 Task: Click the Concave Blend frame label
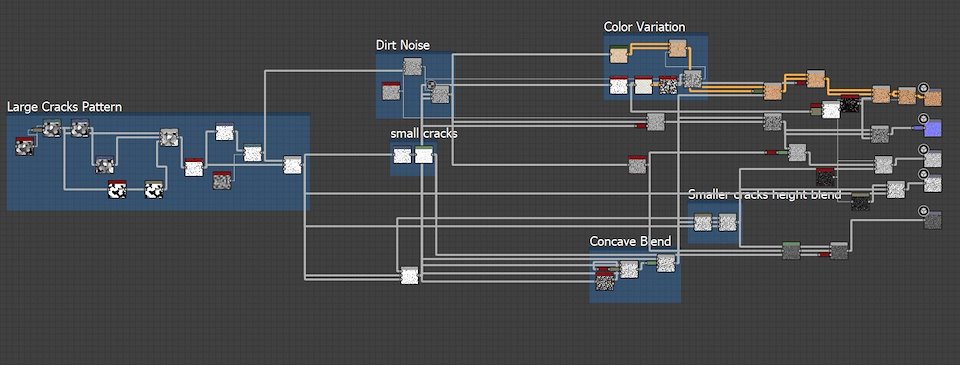630,241
